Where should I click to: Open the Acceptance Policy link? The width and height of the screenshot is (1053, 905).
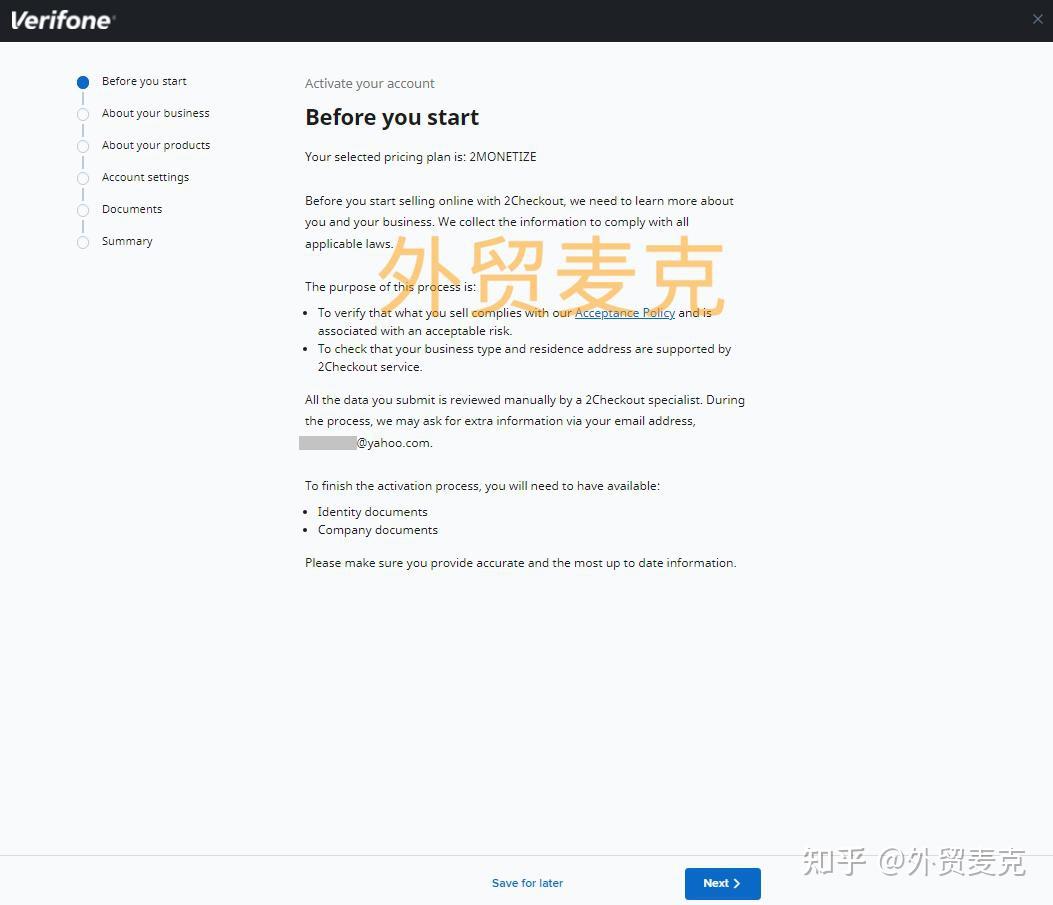[x=624, y=312]
